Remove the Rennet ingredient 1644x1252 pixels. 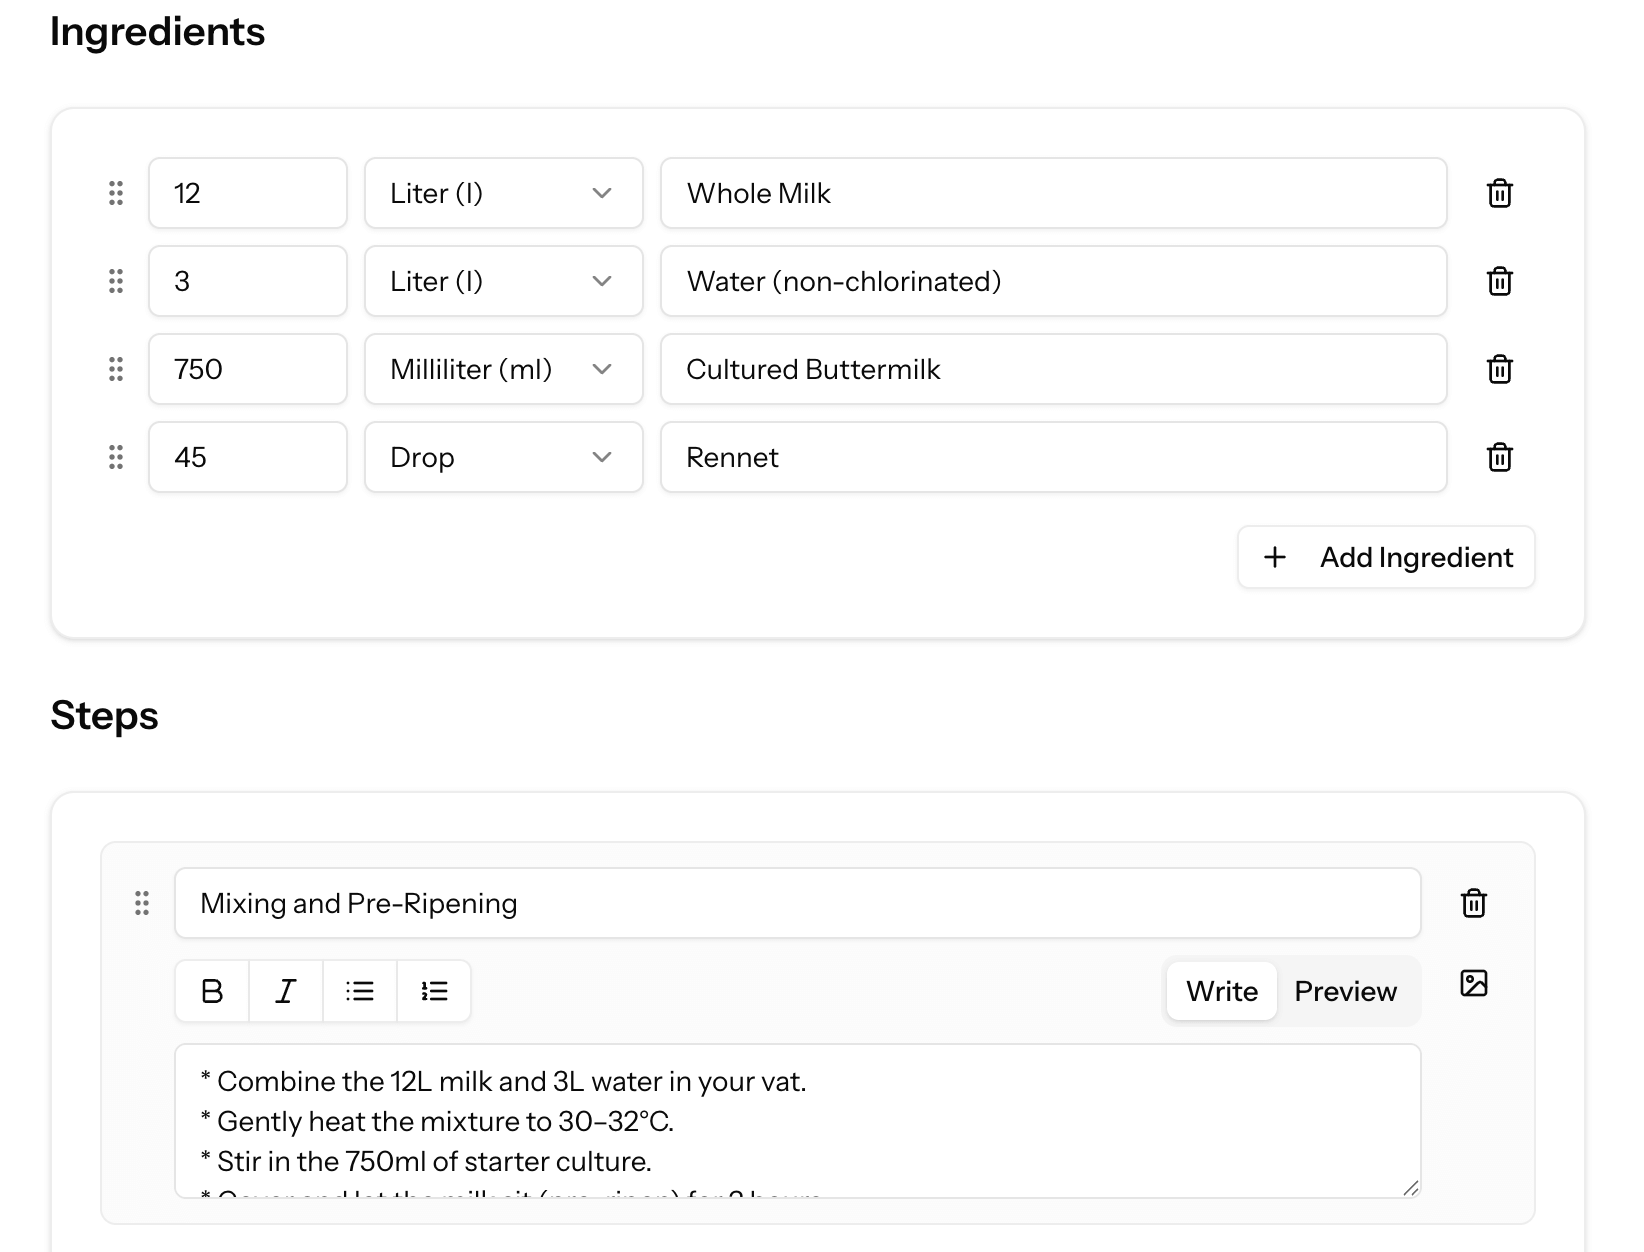(1500, 457)
